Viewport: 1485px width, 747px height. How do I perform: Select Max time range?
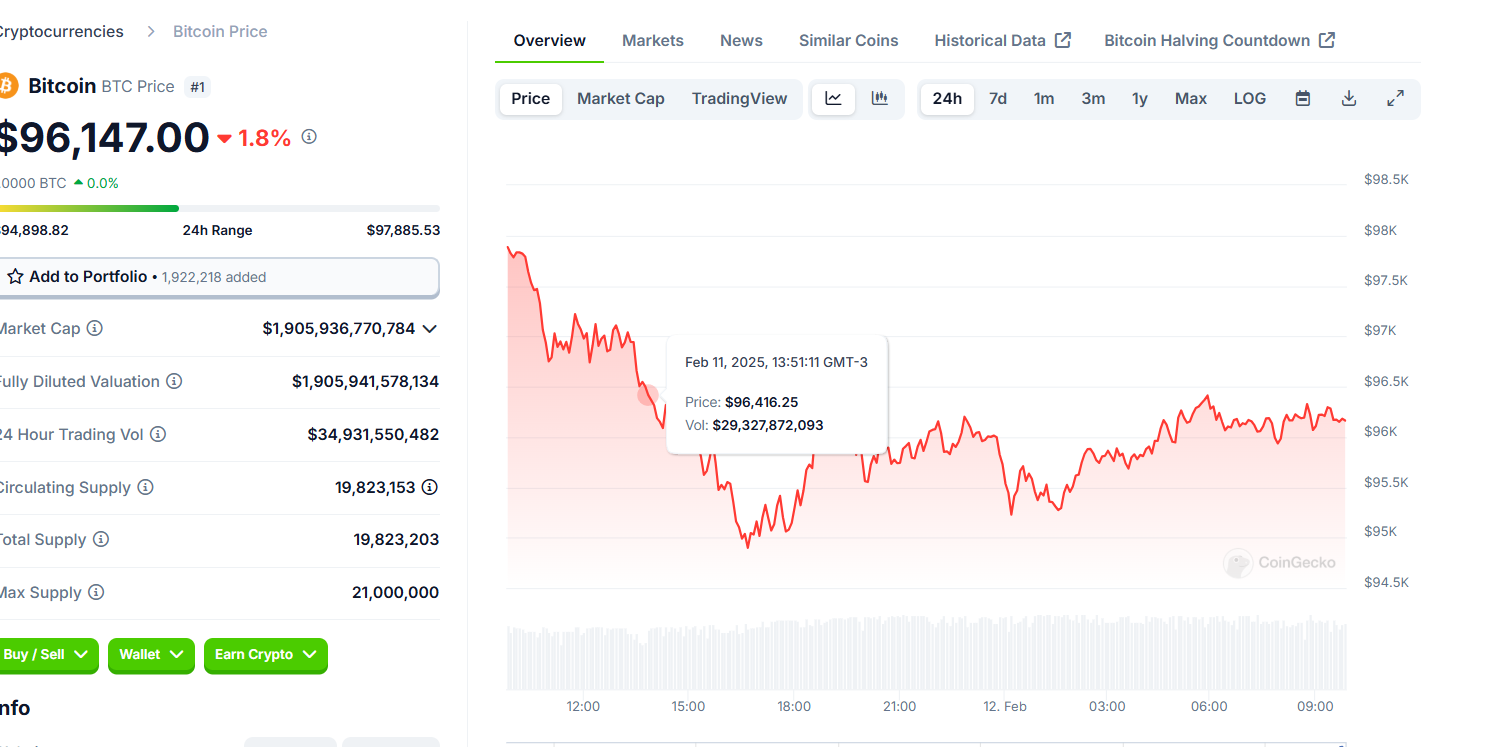[x=1191, y=98]
